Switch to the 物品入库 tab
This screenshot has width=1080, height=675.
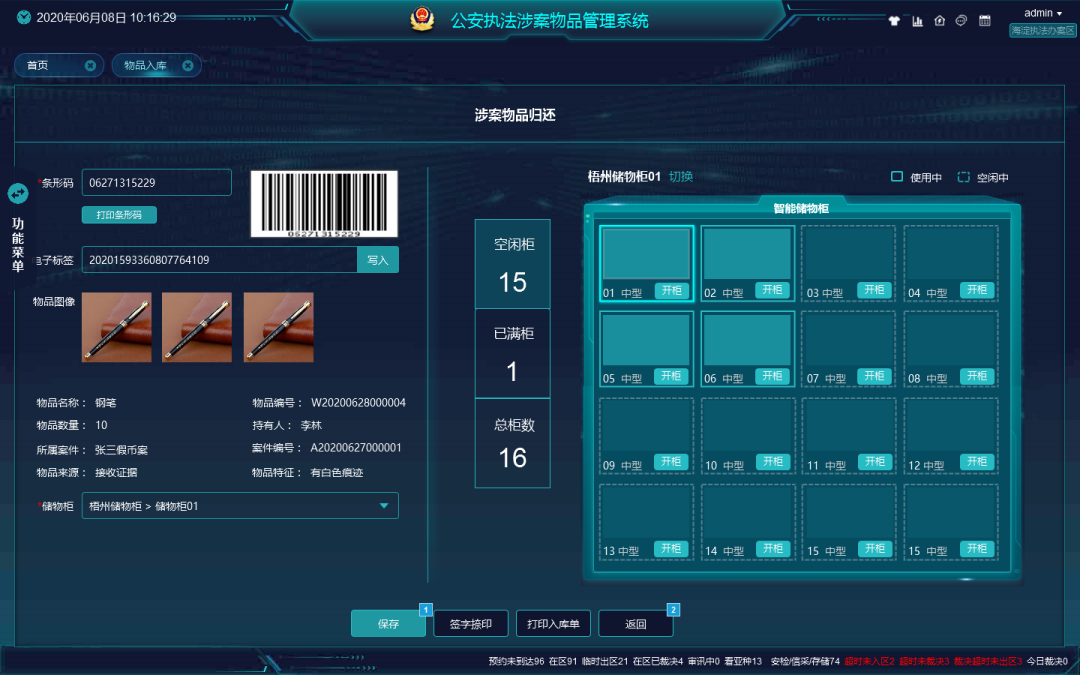[148, 64]
